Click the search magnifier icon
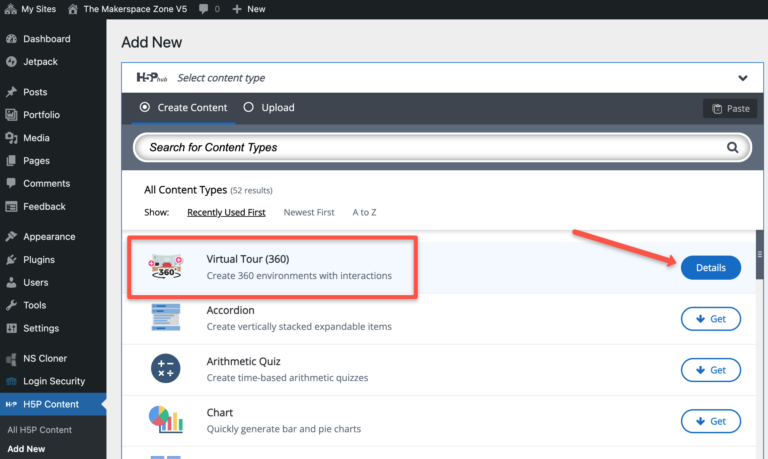Screen dimensions: 768x459 (733, 148)
